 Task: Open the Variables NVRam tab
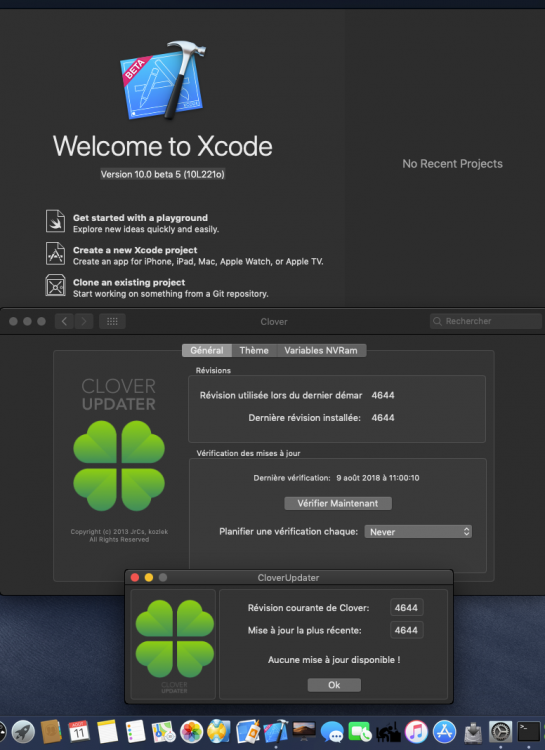click(x=321, y=351)
